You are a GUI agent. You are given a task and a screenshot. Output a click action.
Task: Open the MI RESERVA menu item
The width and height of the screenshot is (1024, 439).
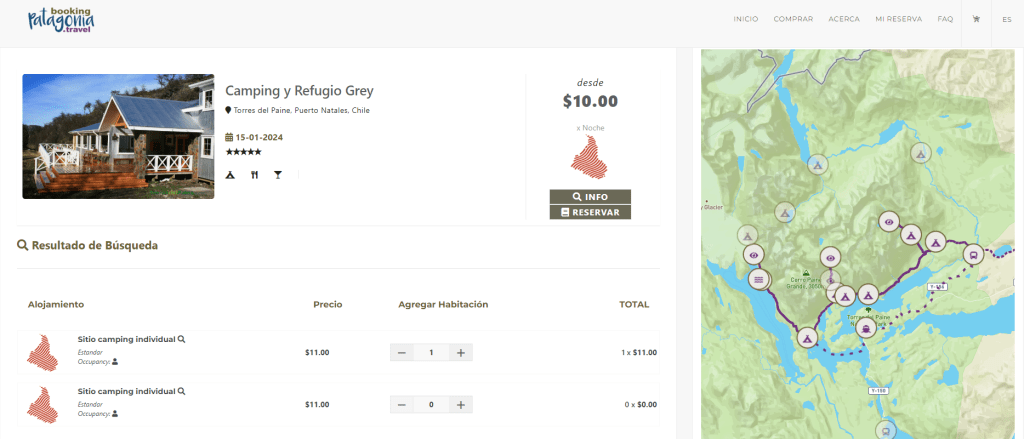(898, 19)
